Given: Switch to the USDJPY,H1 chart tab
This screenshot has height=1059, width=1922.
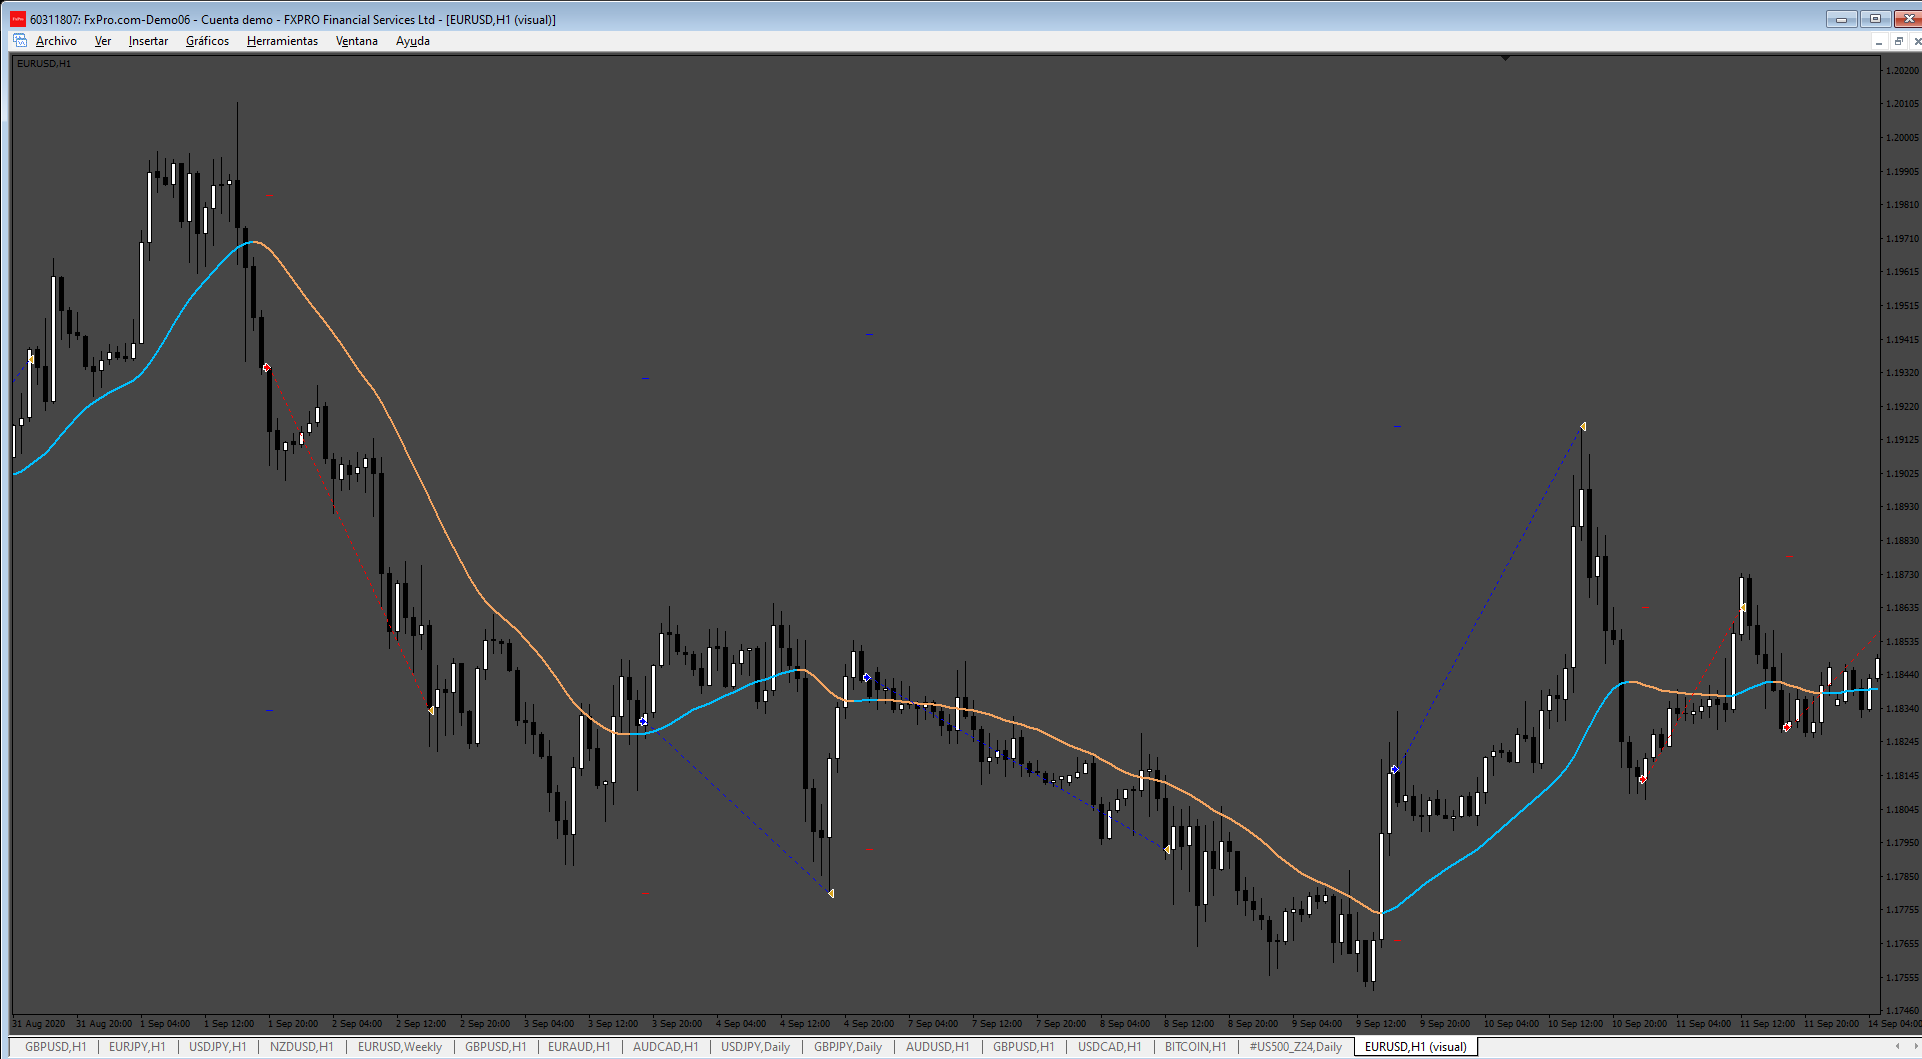Looking at the screenshot, I should tap(218, 1047).
